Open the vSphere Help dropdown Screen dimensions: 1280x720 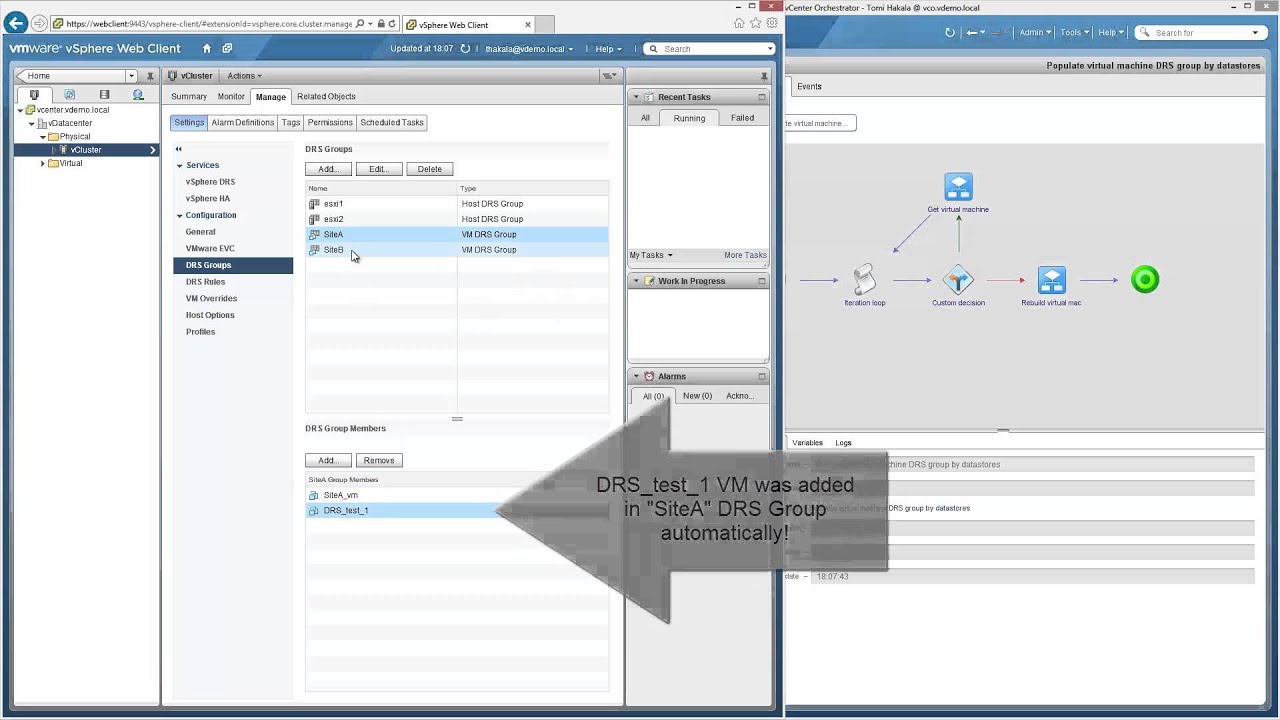pyautogui.click(x=608, y=48)
